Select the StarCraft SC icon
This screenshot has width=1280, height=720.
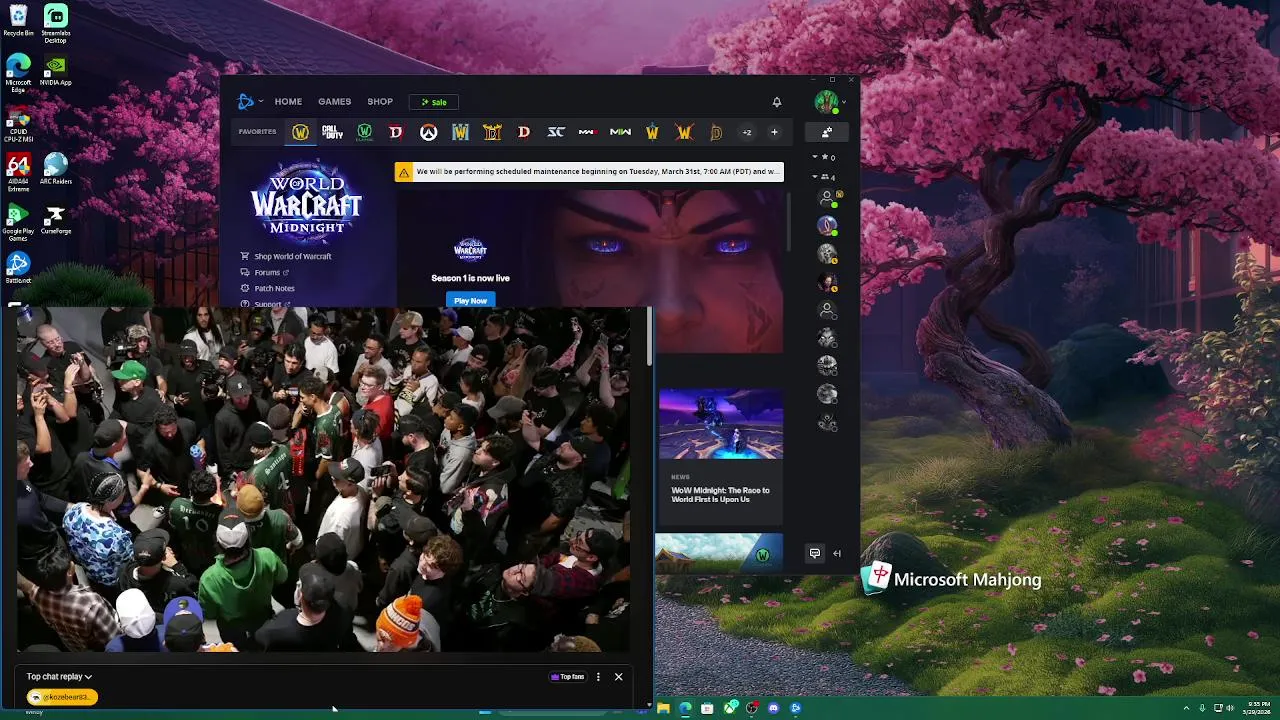556,132
